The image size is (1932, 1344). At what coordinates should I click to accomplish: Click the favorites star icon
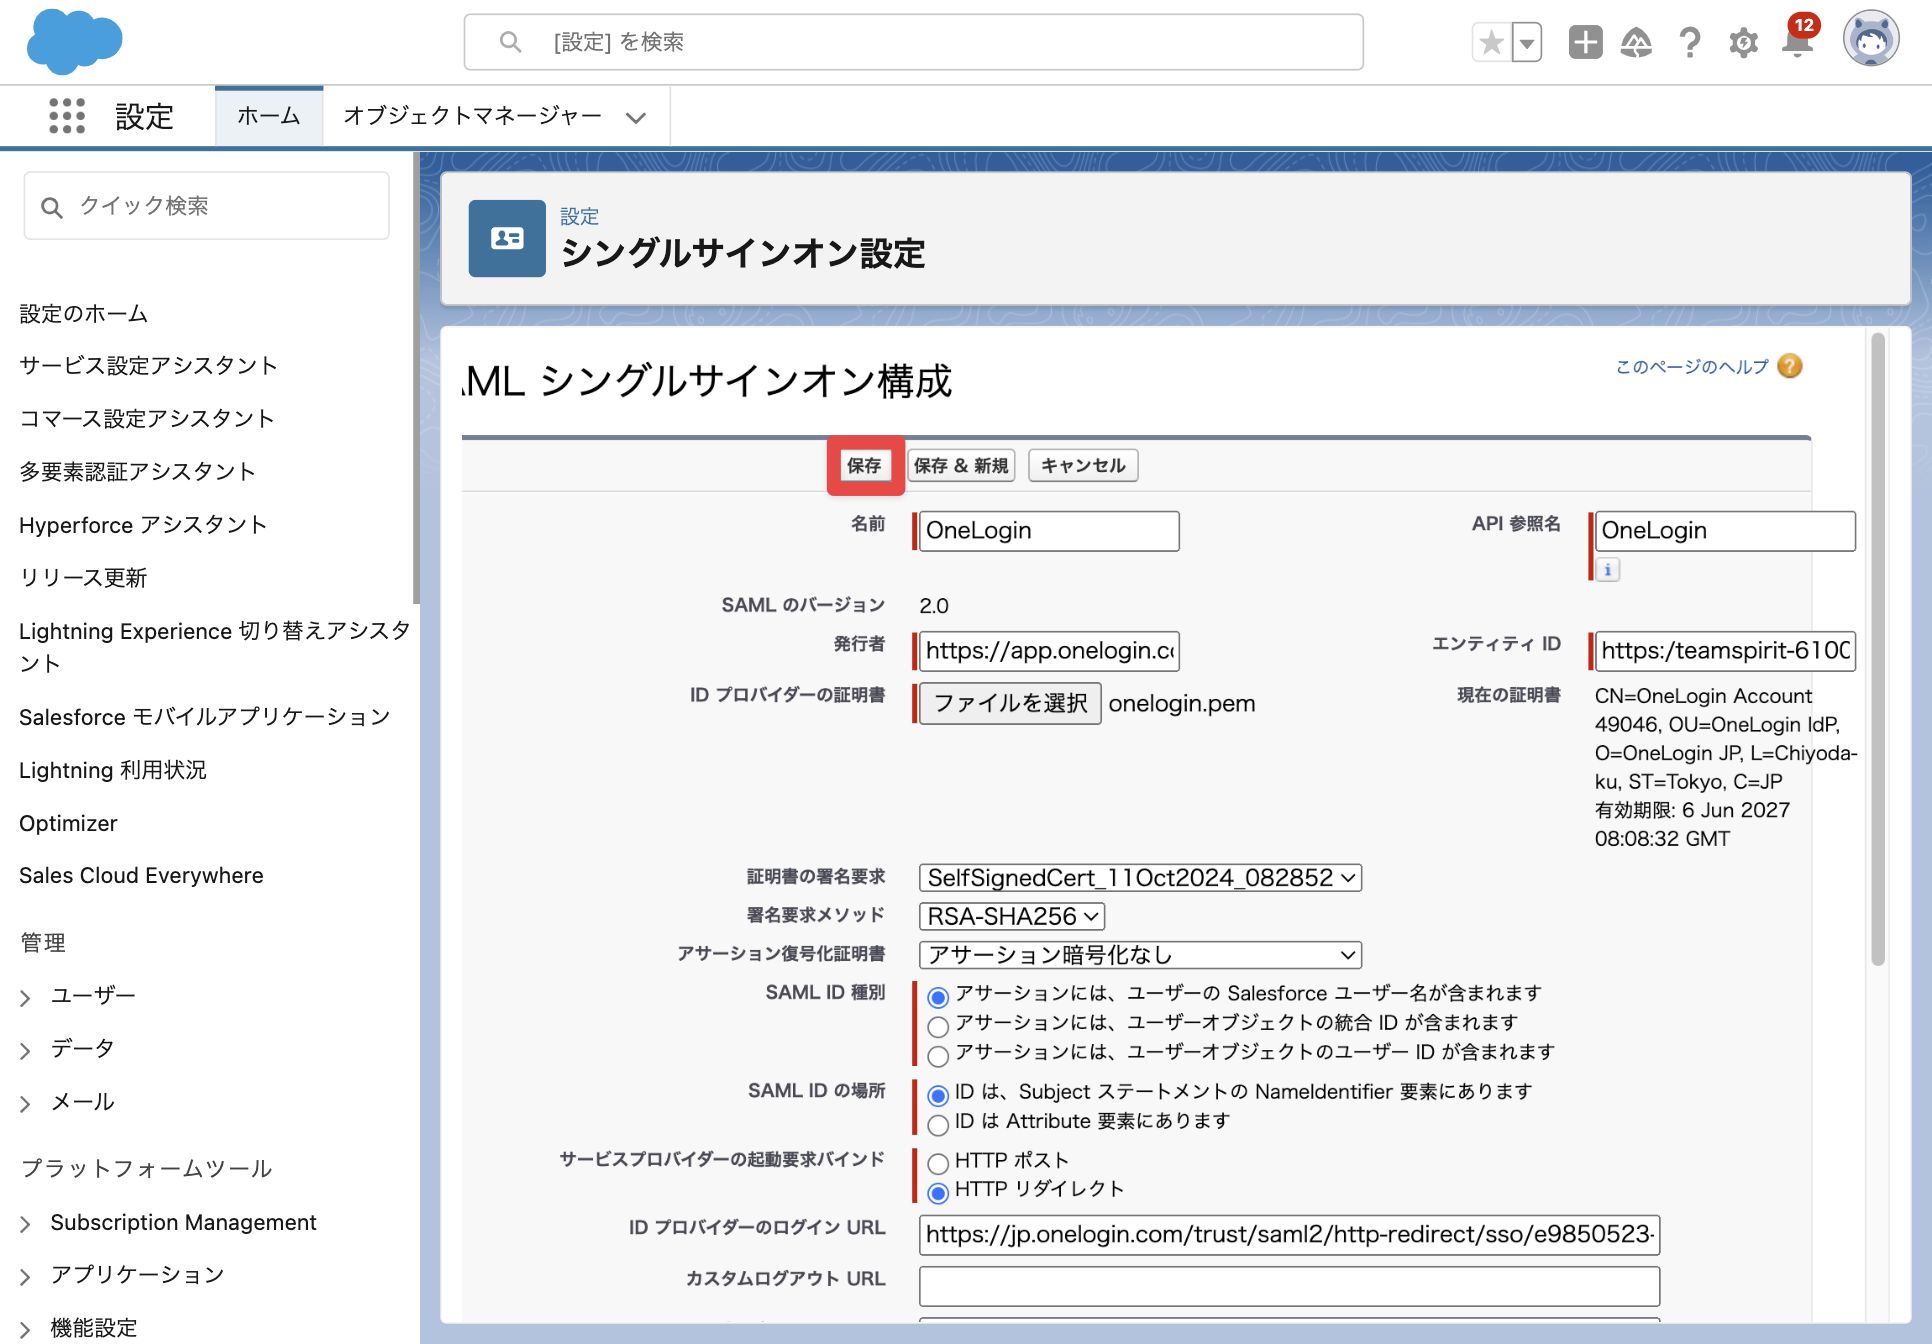(x=1491, y=43)
